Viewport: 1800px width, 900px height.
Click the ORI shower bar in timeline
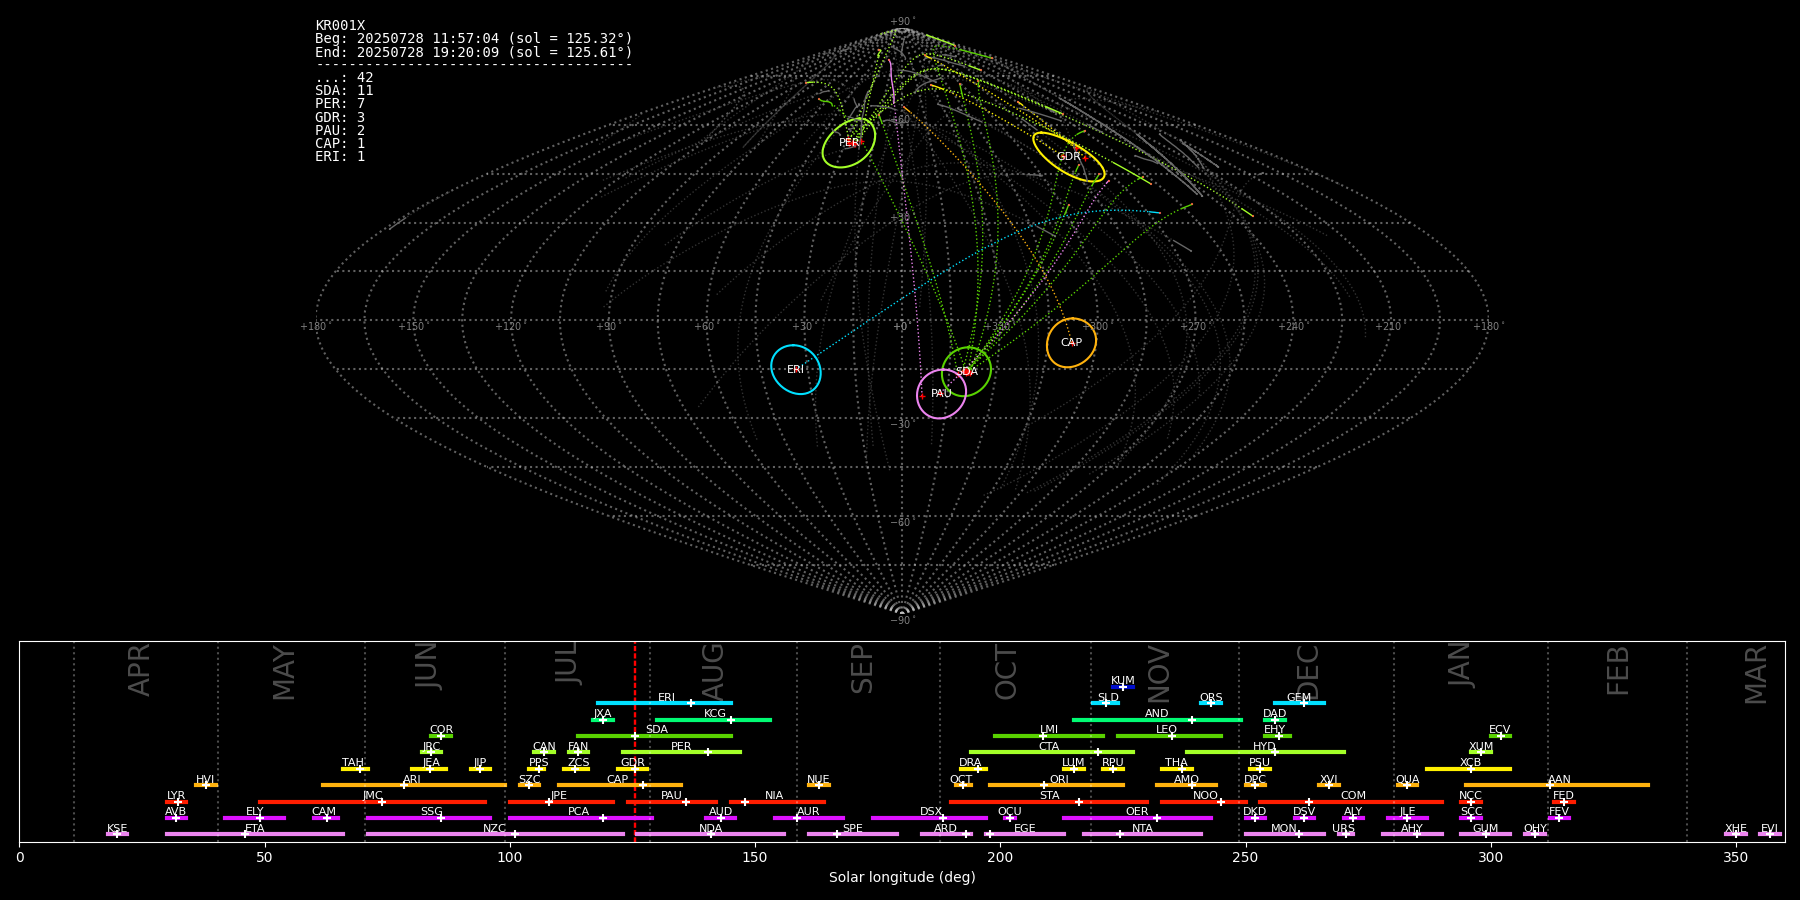point(1056,785)
